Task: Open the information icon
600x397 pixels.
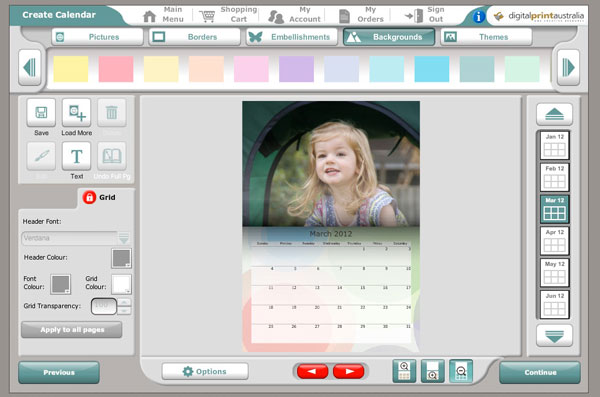Action: click(x=479, y=16)
